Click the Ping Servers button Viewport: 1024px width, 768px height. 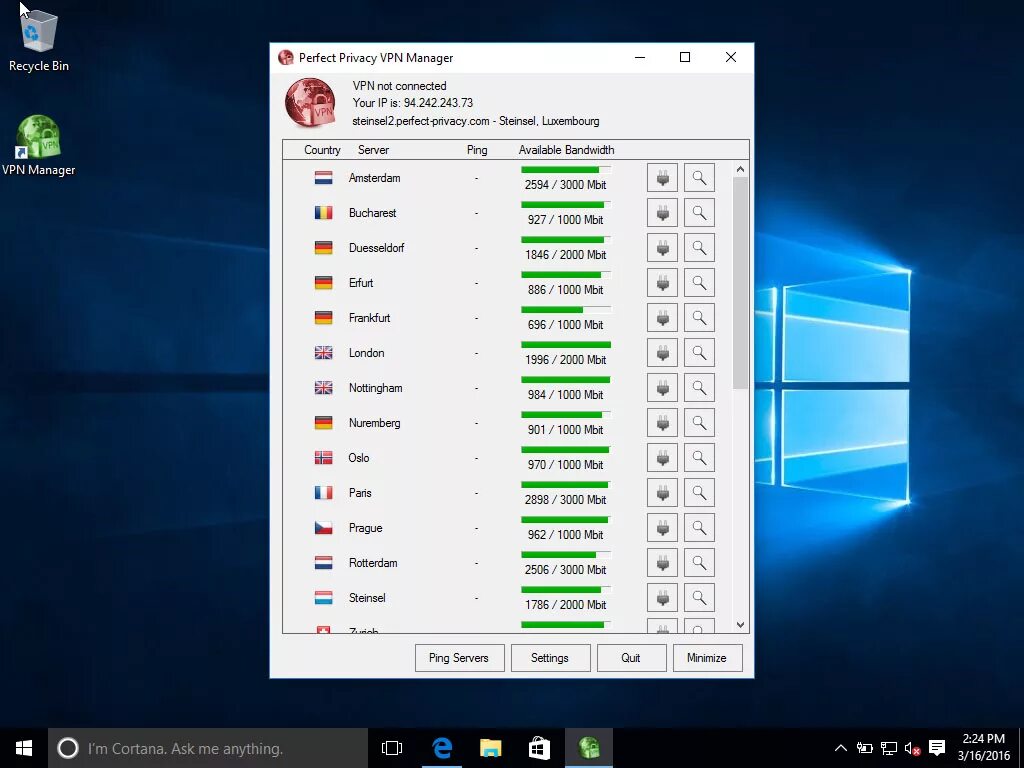(x=459, y=658)
